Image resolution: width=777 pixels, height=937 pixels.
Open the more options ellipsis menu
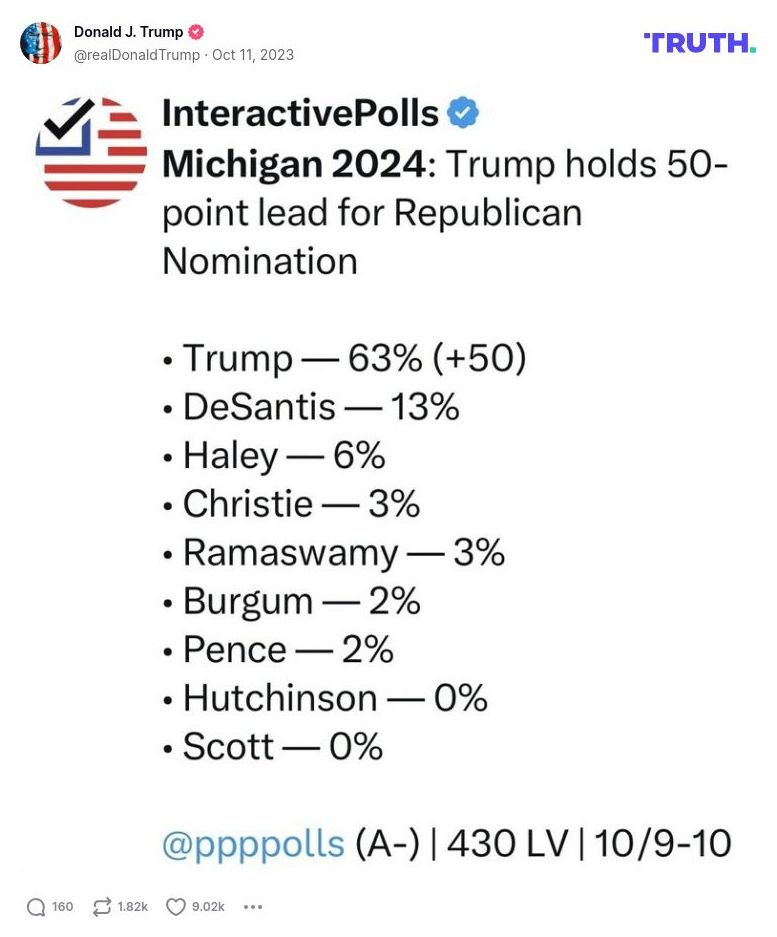point(253,906)
